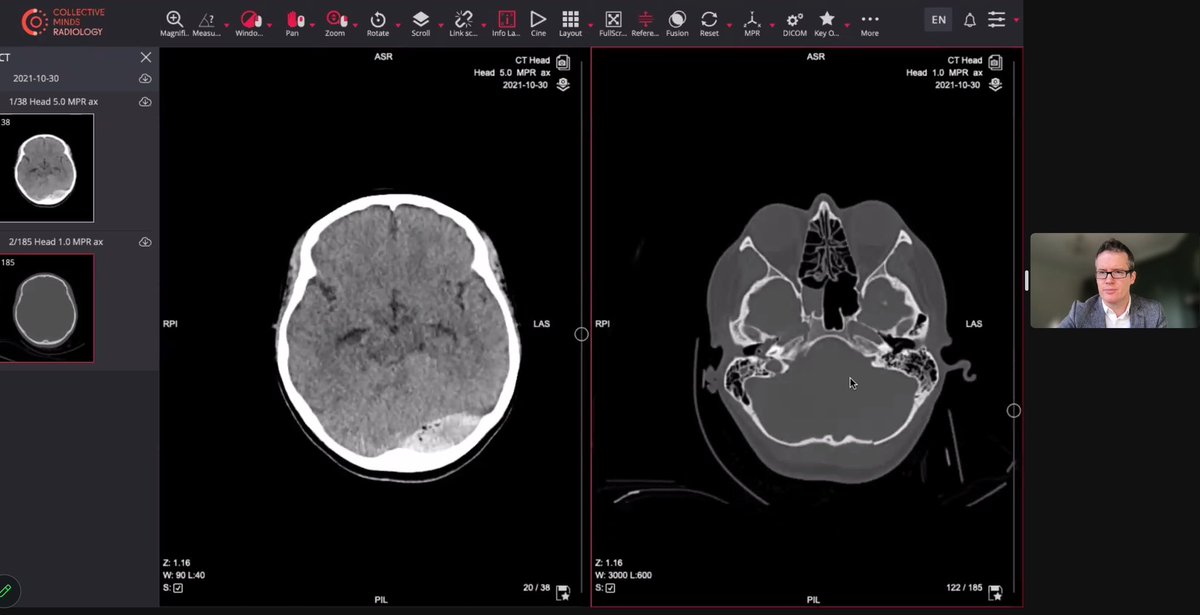Screen dimensions: 1200x615
Task: Download the 2021-10-30 study
Action: [x=145, y=78]
